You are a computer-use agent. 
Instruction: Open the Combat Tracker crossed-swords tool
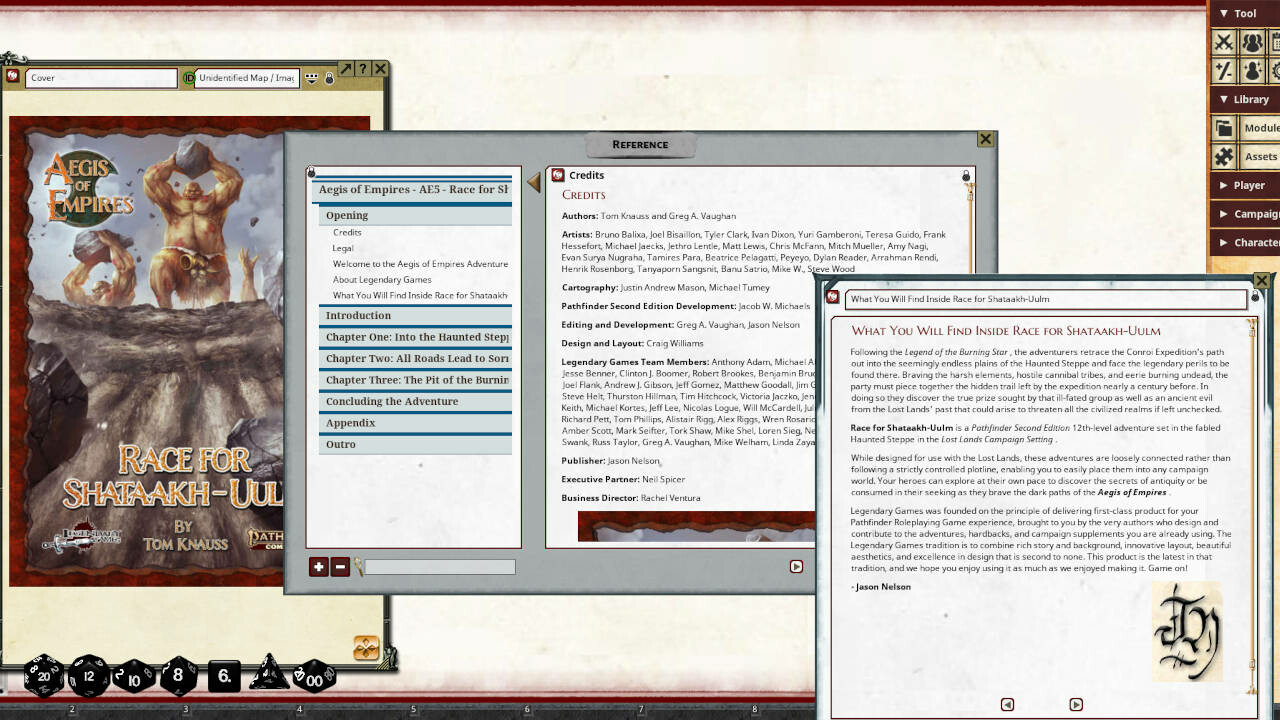tap(1223, 42)
